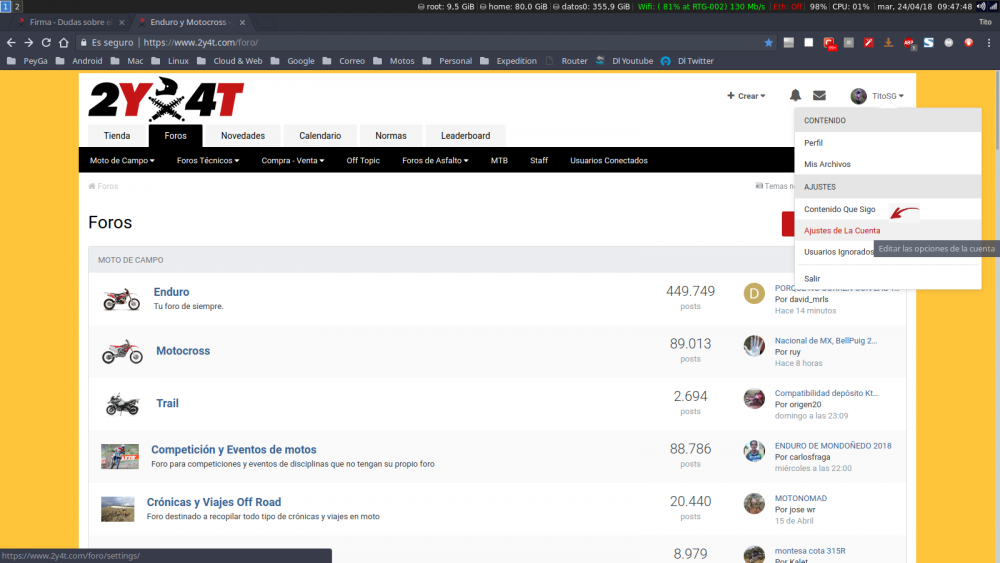Viewport: 1000px width, 563px height.
Task: Select Usuarios Ignorados in the menu
Action: (x=839, y=252)
